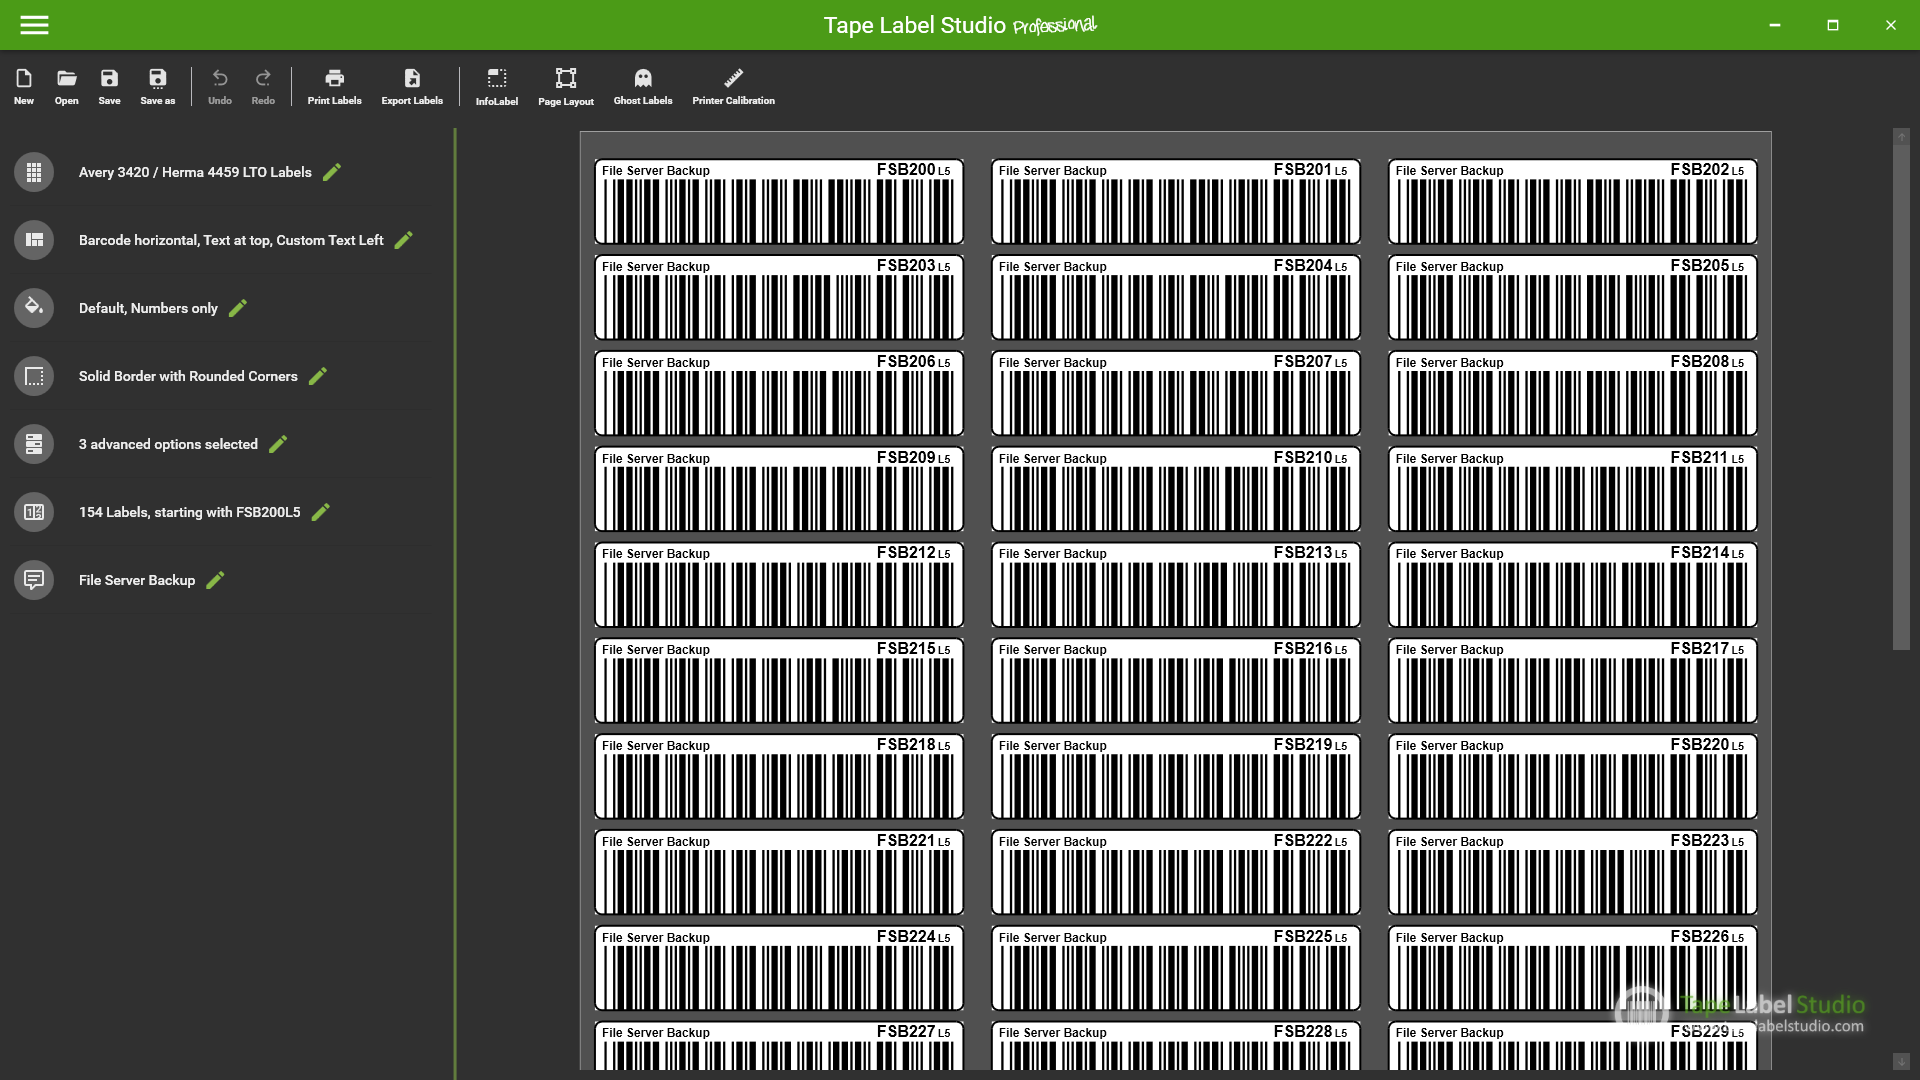Image resolution: width=1920 pixels, height=1080 pixels.
Task: Click label FSB204 in preview
Action: (1176, 297)
